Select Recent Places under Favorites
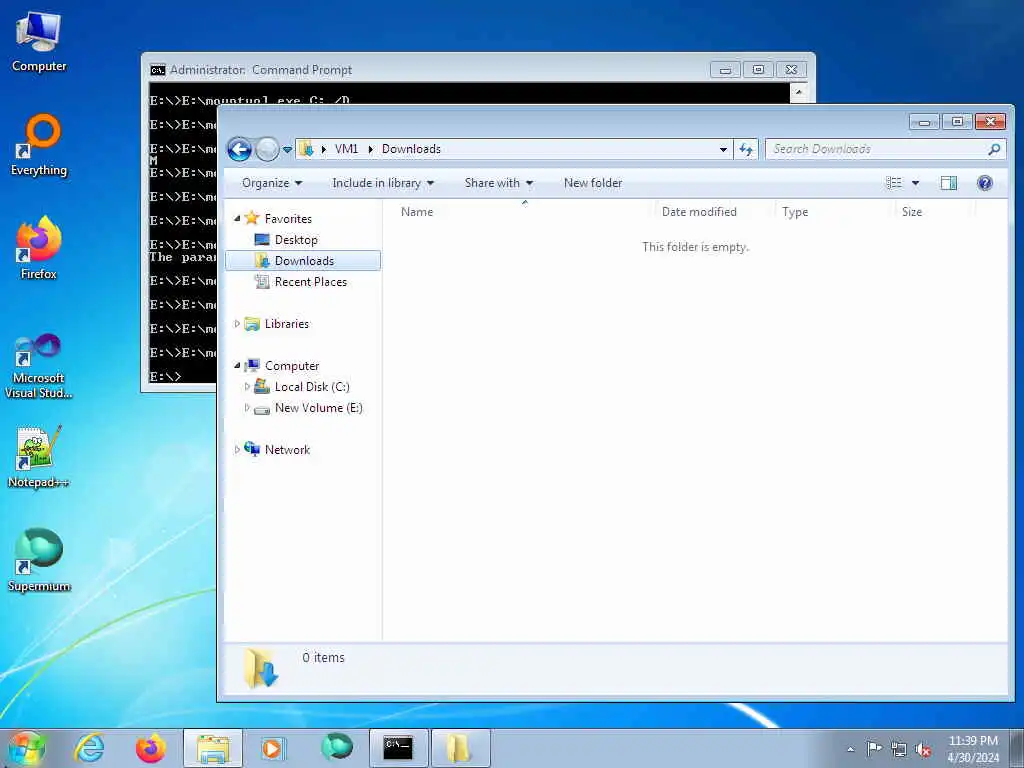Viewport: 1024px width, 768px height. [311, 281]
